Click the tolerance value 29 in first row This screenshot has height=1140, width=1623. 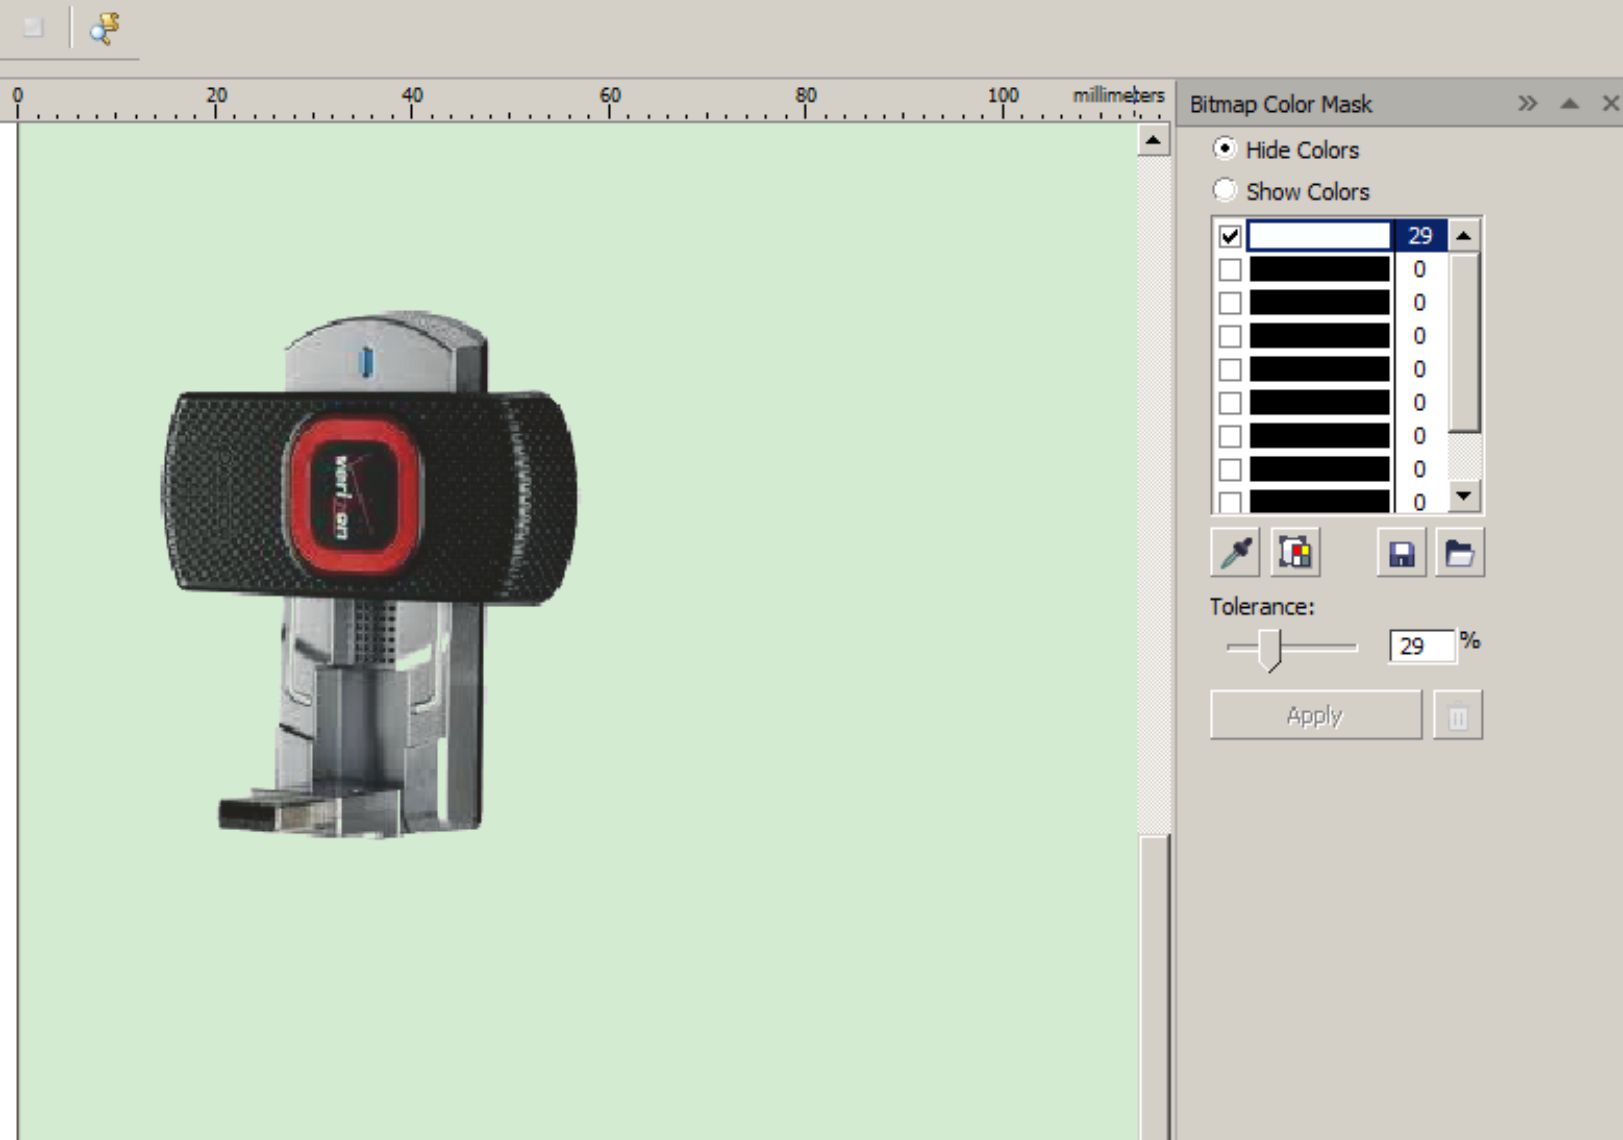[x=1420, y=236]
